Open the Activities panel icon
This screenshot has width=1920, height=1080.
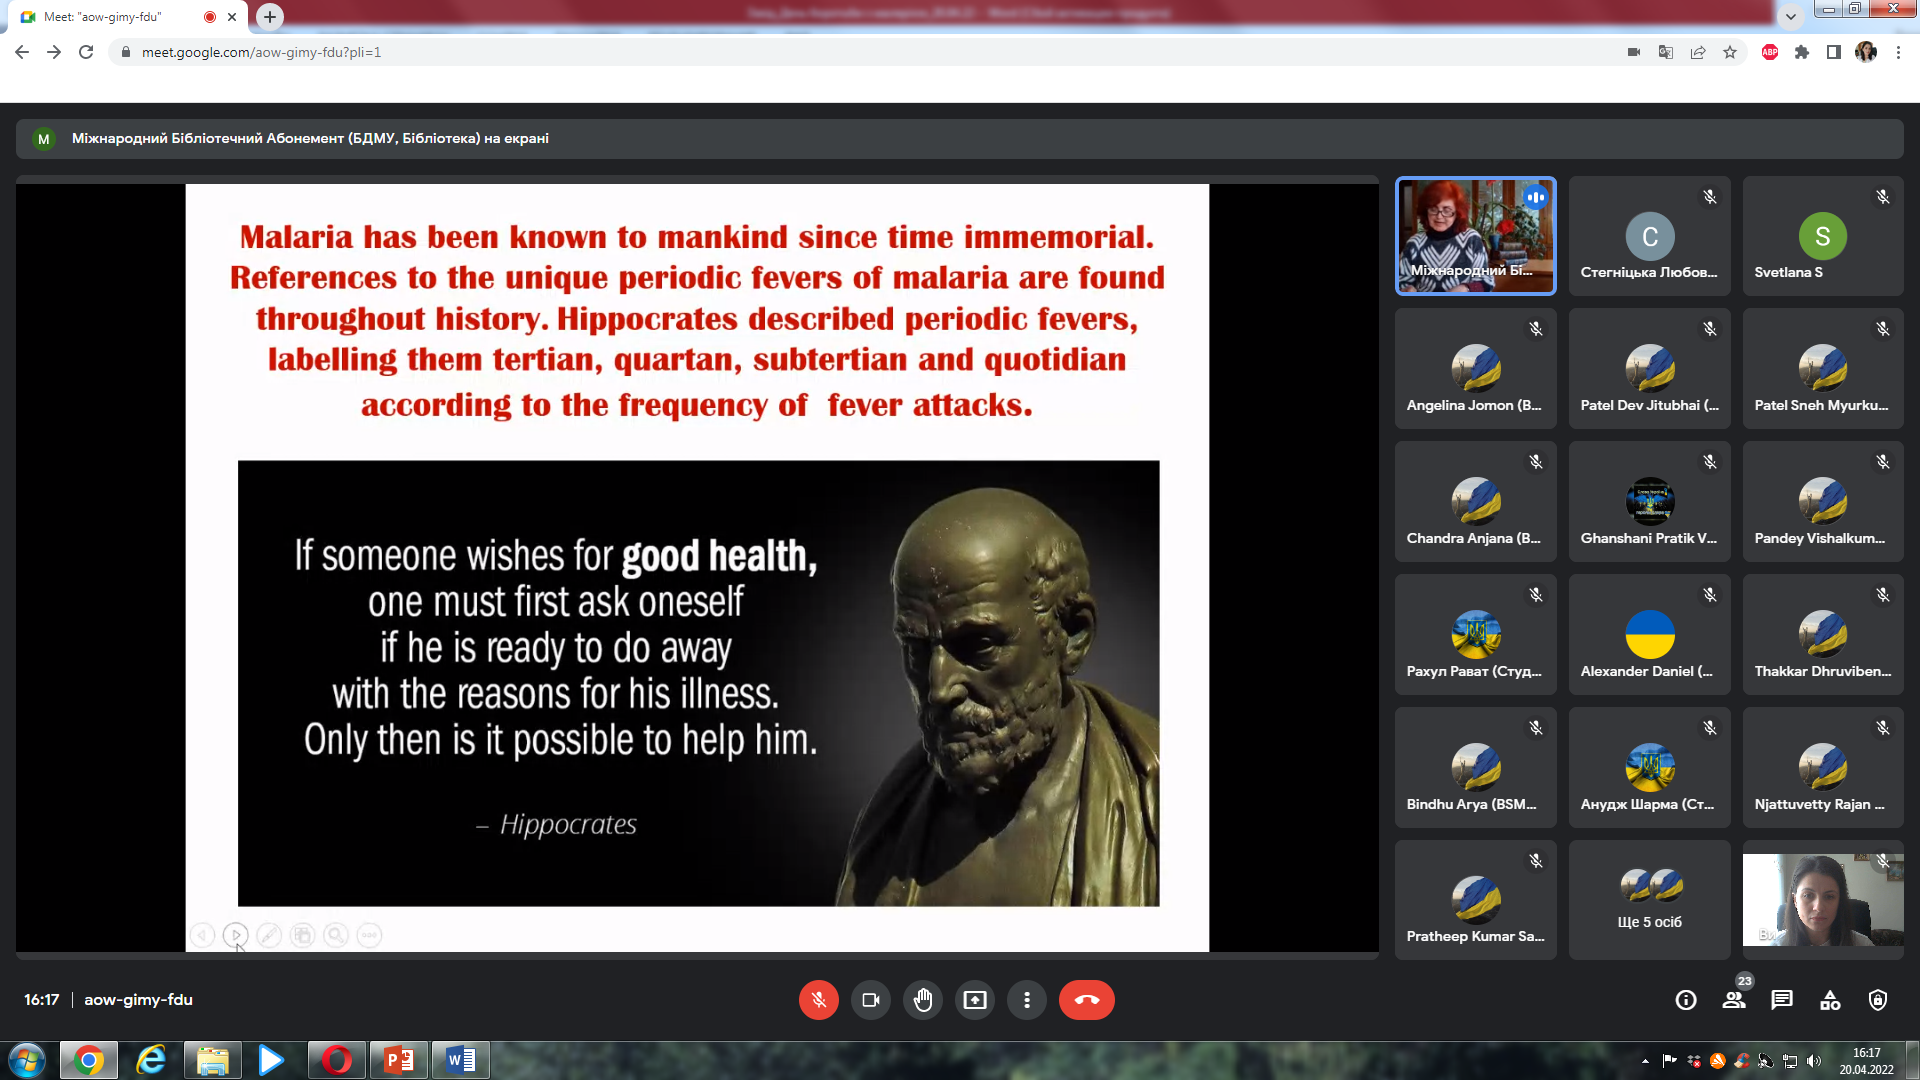tap(1830, 1000)
